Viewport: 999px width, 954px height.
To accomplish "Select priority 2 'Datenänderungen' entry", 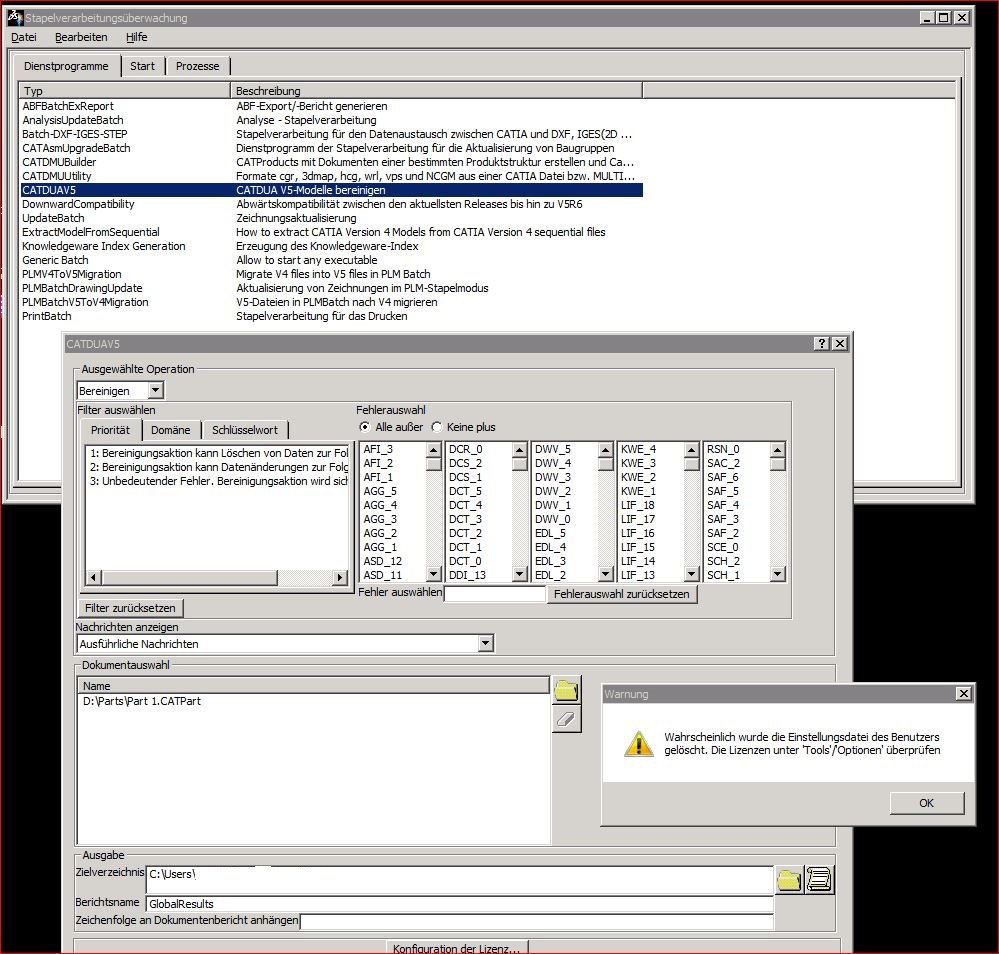I will (218, 467).
